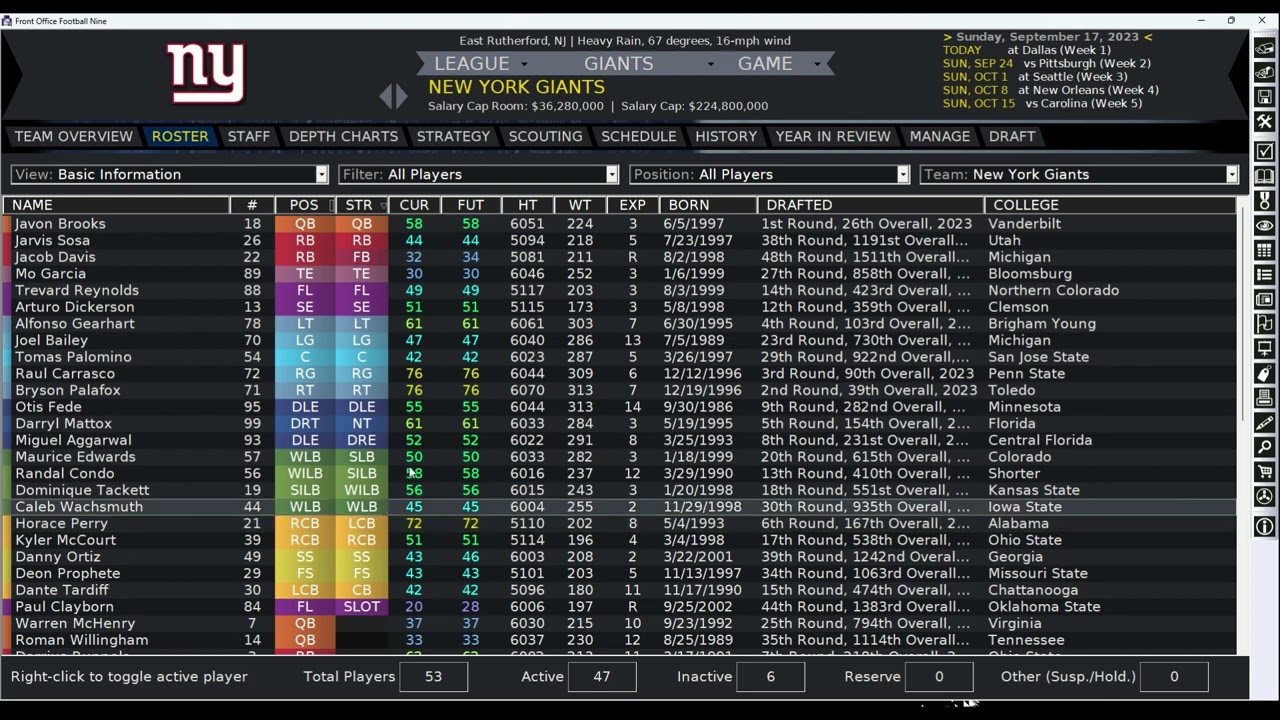Image resolution: width=1280 pixels, height=720 pixels.
Task: Open the Team New York Giants dropdown
Action: click(1080, 174)
